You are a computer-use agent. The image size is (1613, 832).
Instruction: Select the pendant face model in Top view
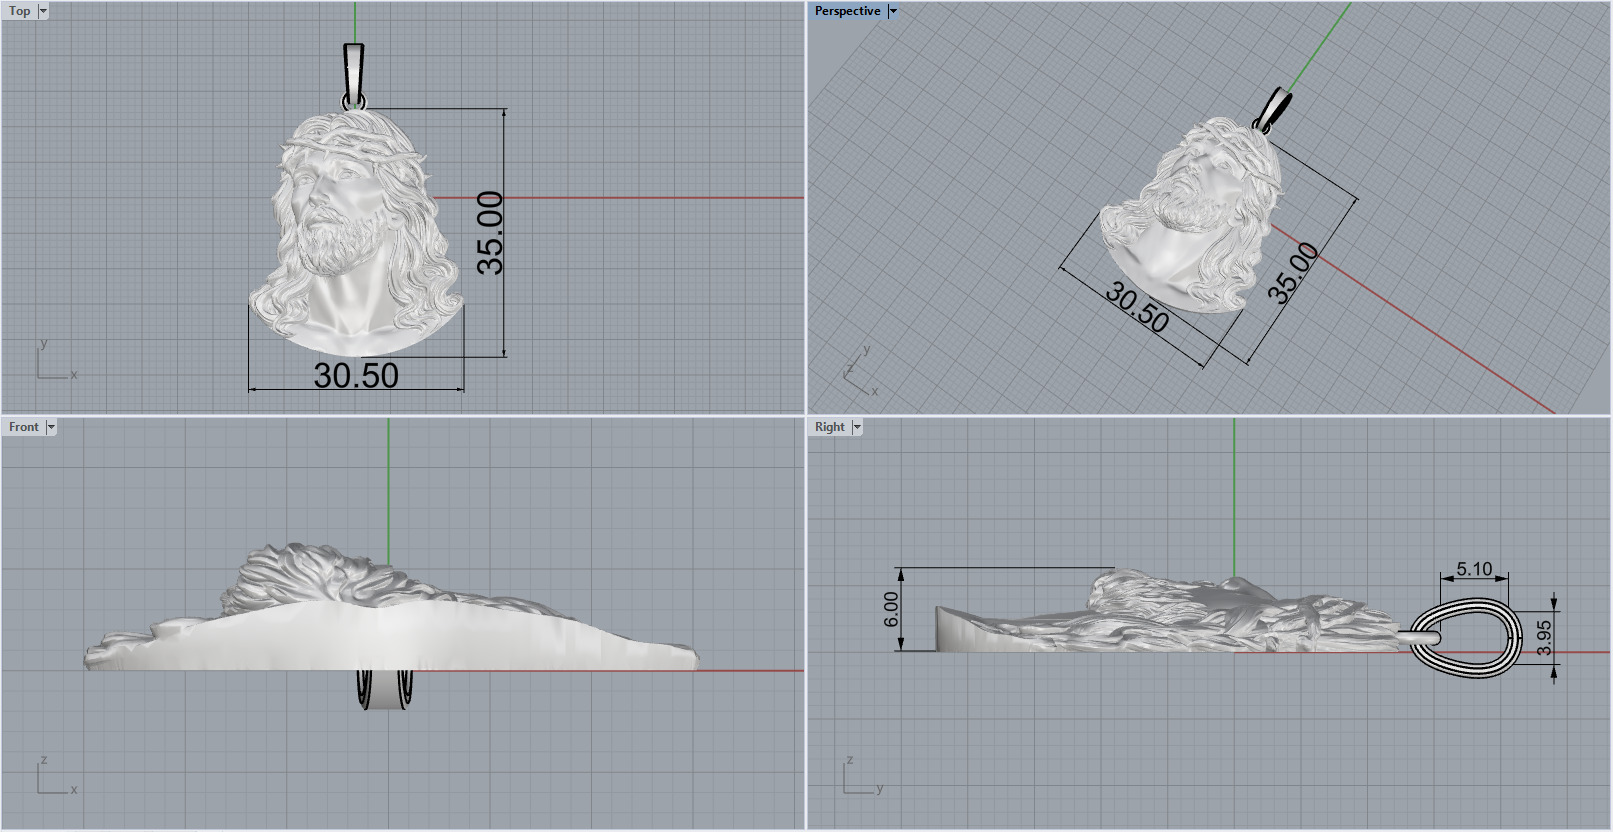[355, 232]
